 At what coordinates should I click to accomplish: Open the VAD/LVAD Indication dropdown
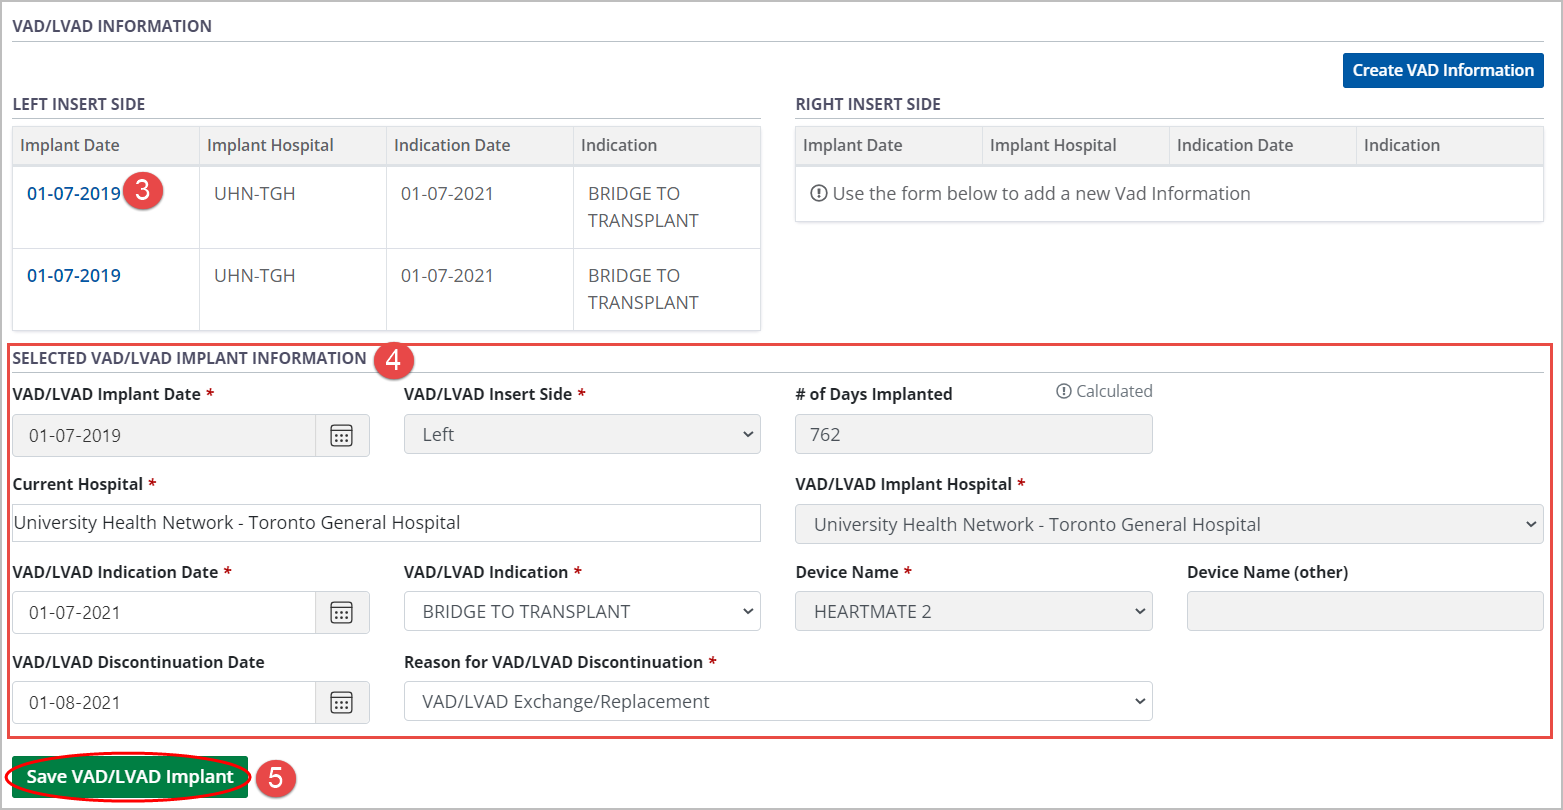[582, 612]
